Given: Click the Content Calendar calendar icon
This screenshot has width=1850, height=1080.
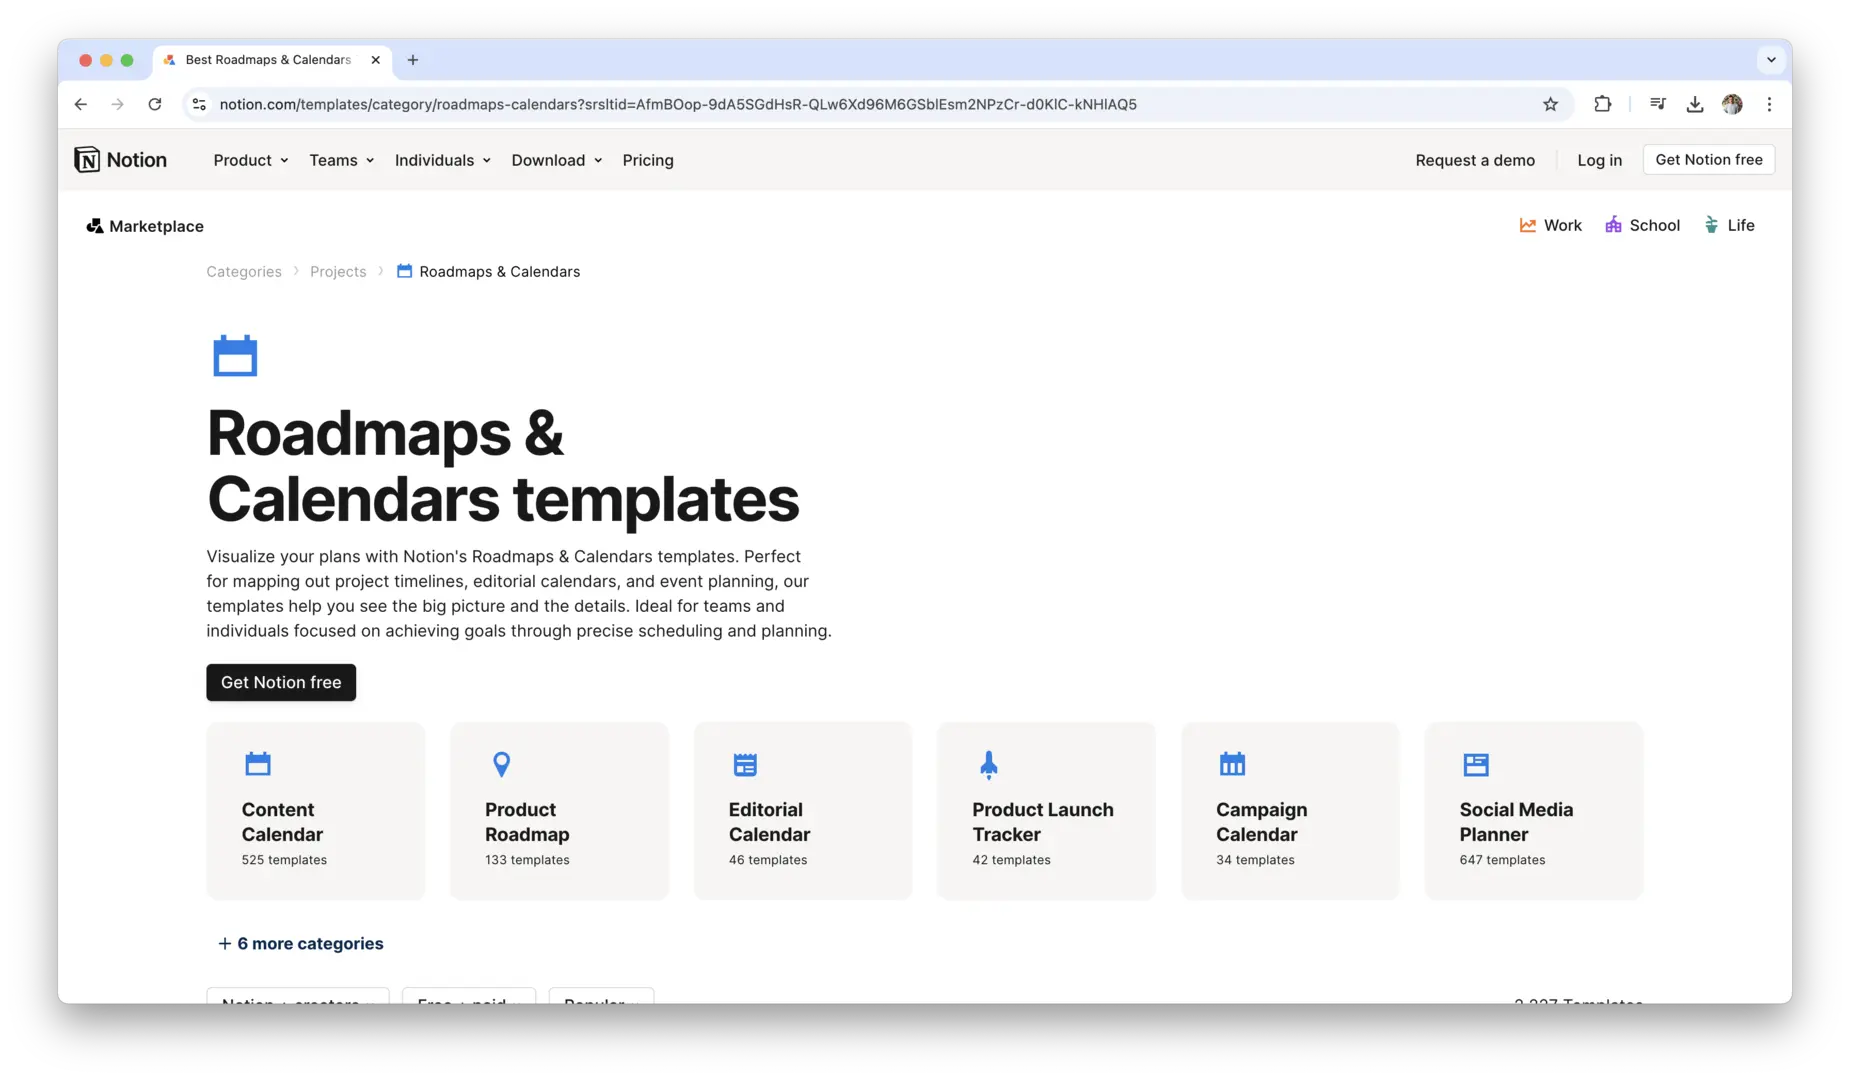Looking at the screenshot, I should [x=257, y=763].
